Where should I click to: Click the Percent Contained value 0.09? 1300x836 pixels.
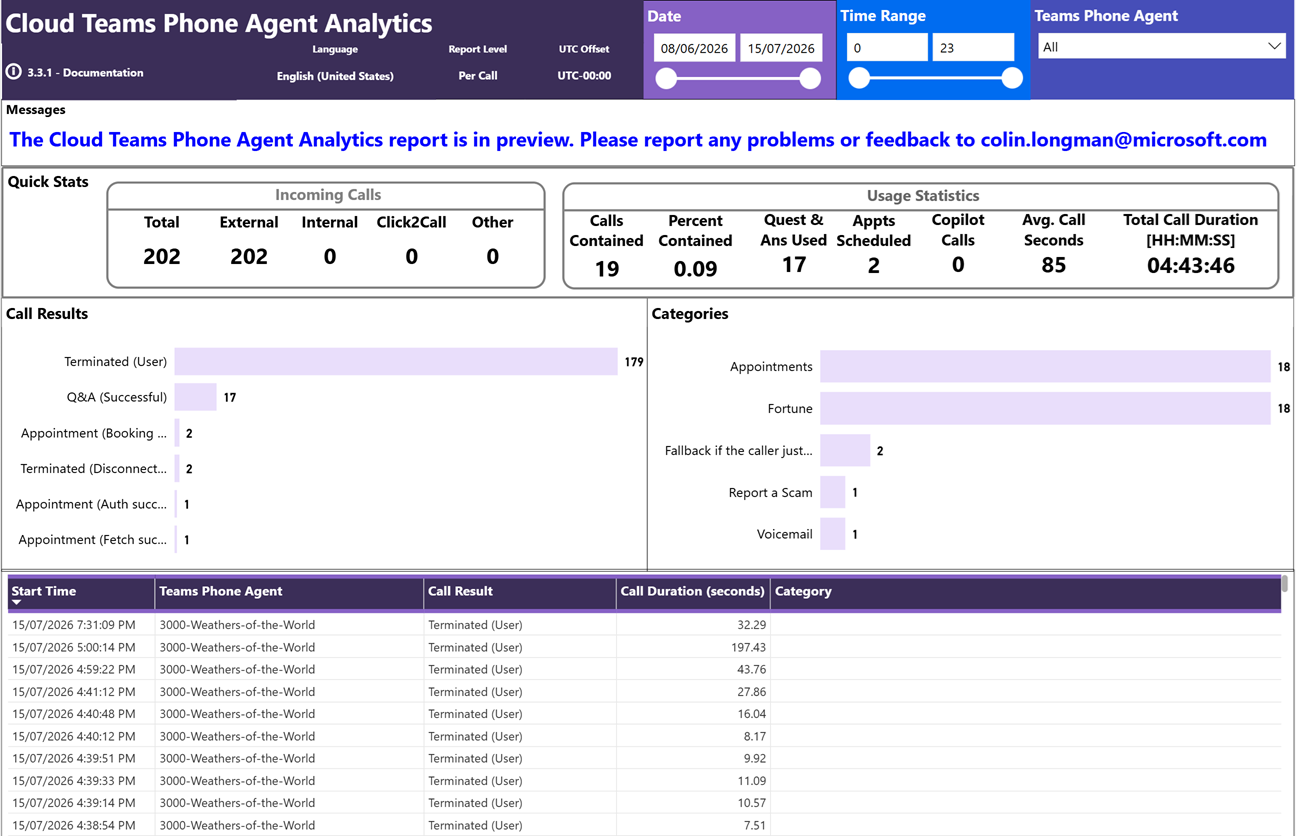click(x=695, y=269)
